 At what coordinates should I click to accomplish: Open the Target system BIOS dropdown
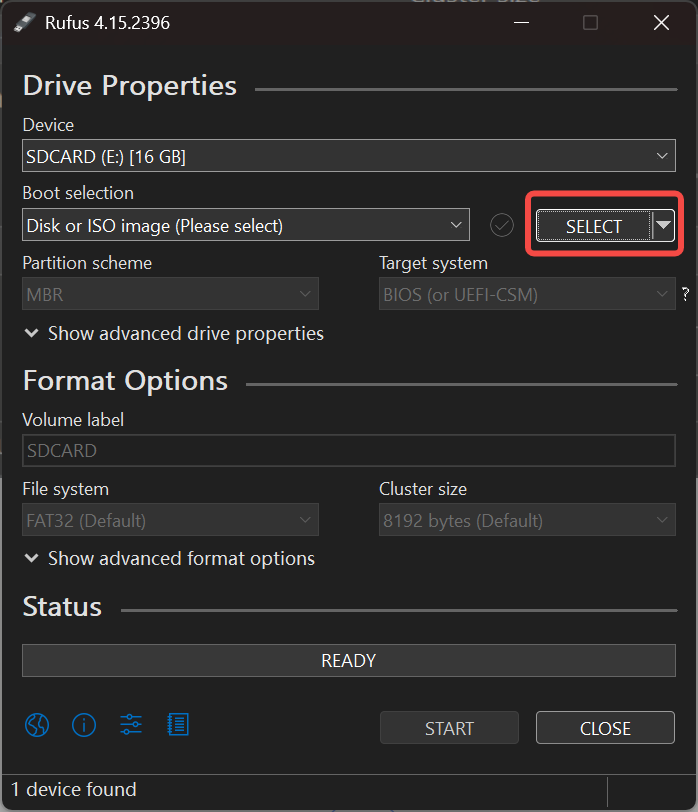[527, 294]
